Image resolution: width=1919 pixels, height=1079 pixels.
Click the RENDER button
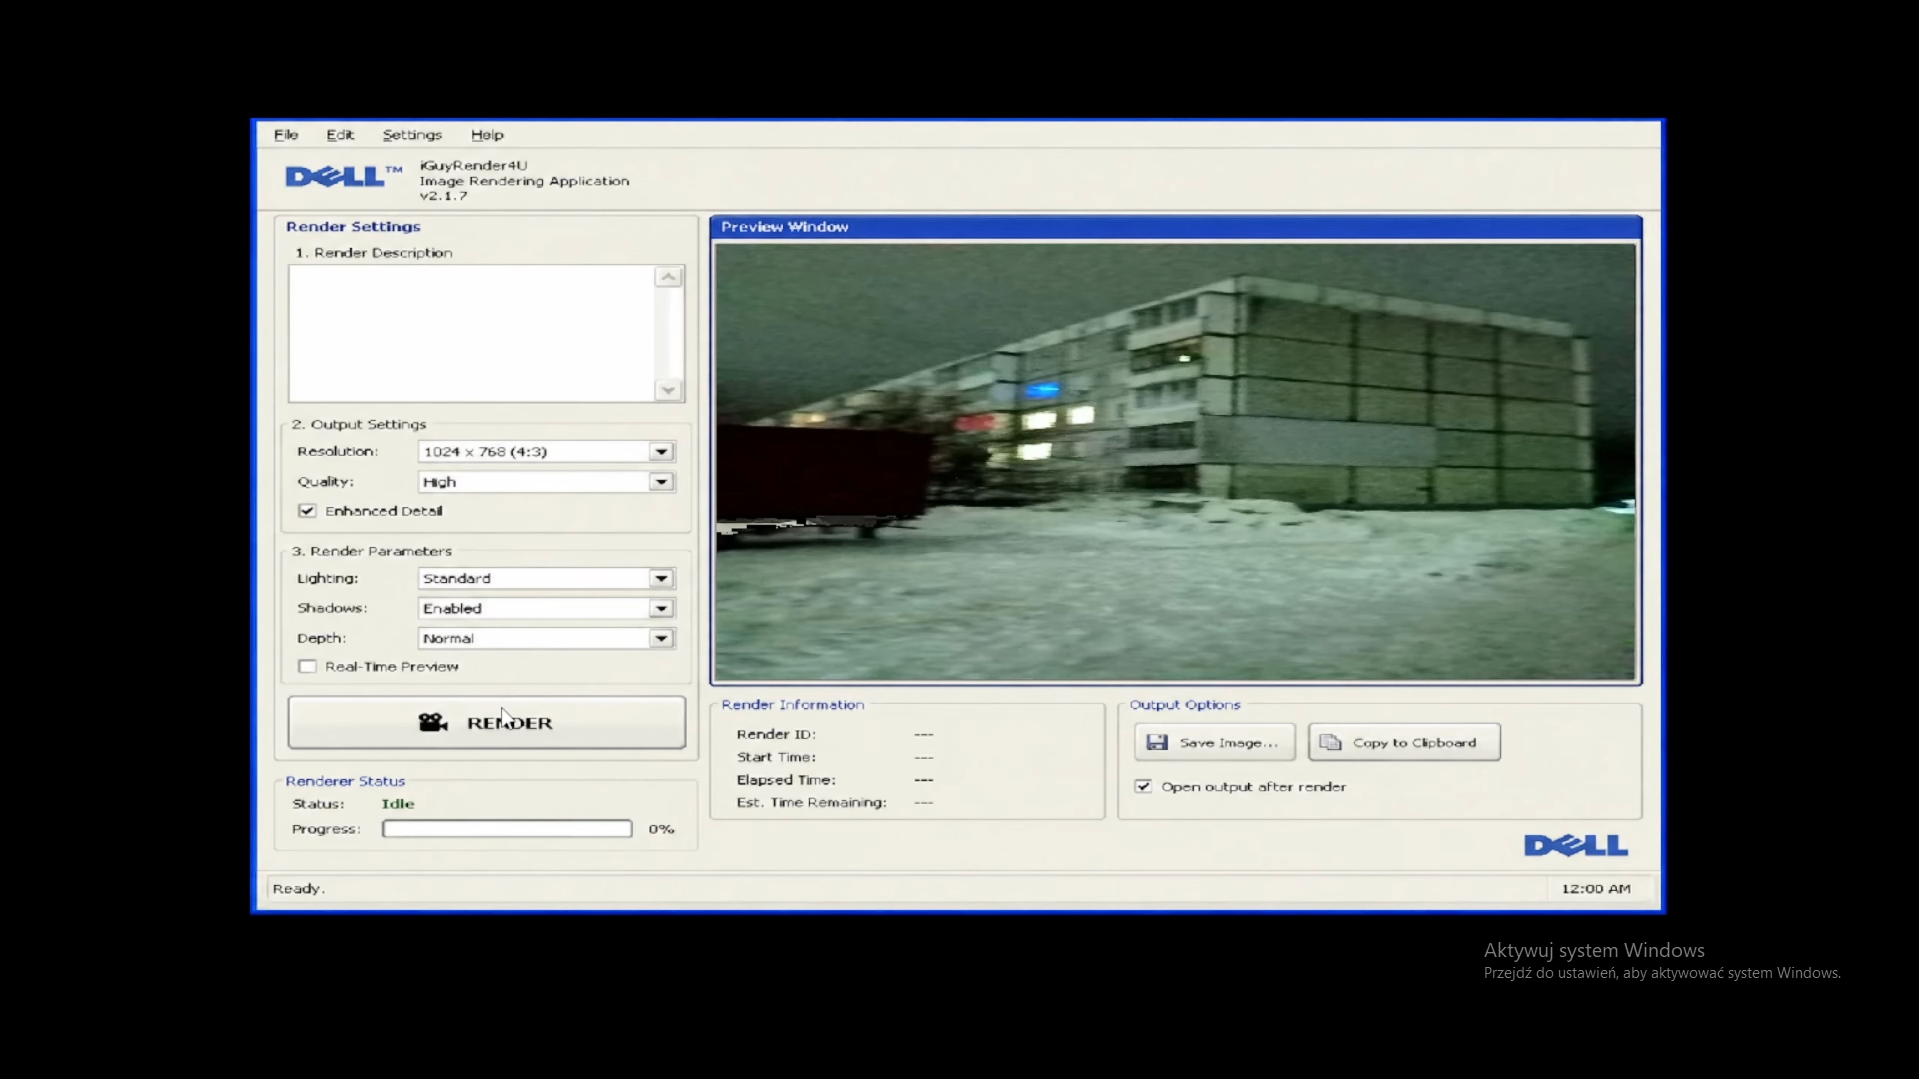coord(487,723)
